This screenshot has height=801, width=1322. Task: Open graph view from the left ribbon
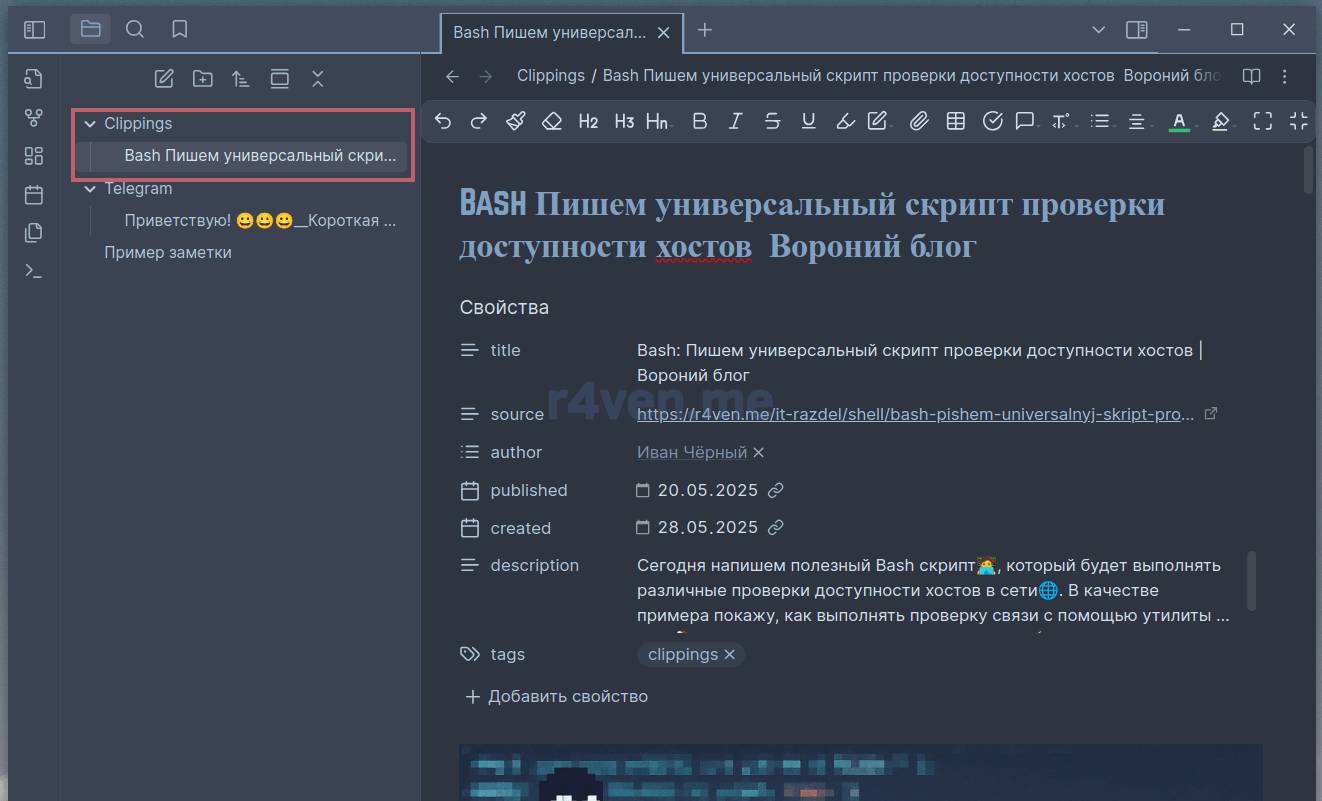(34, 118)
